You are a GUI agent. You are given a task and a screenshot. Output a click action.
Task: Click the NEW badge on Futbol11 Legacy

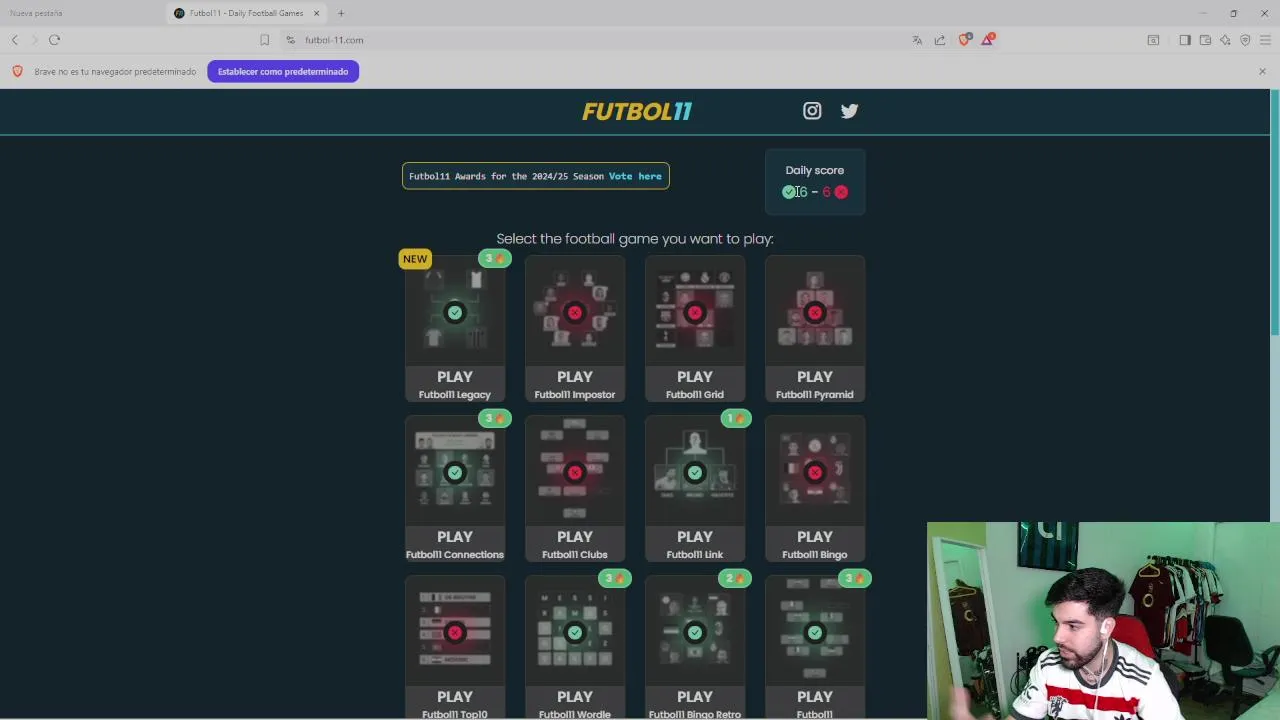click(415, 259)
